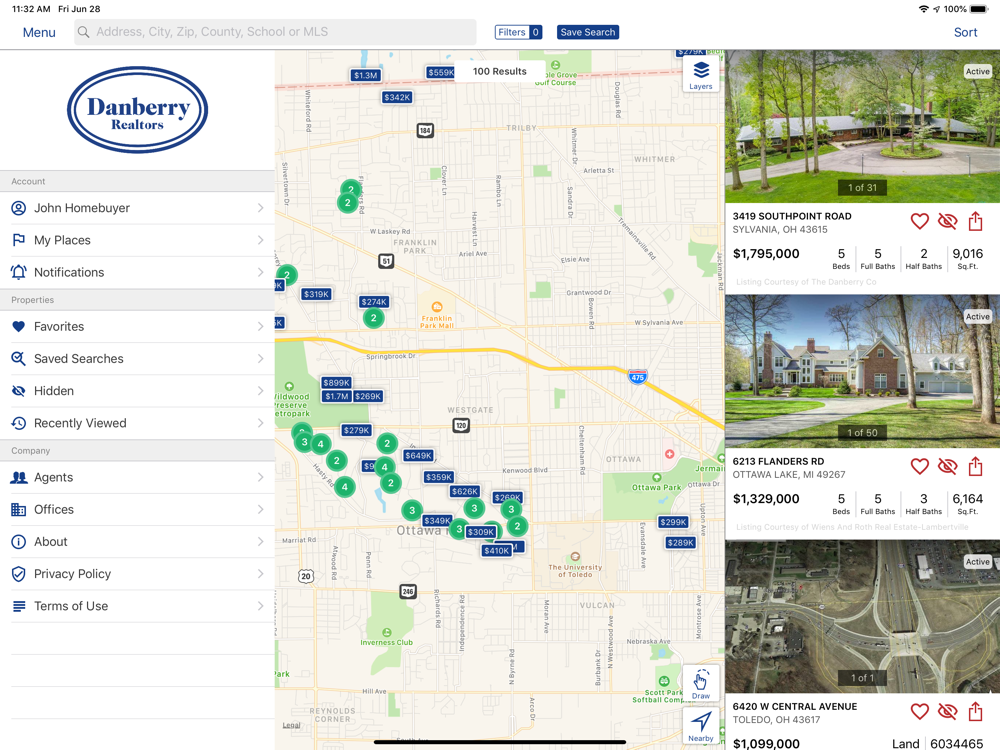Click the Notifications bell icon
This screenshot has width=1000, height=750.
tap(18, 272)
